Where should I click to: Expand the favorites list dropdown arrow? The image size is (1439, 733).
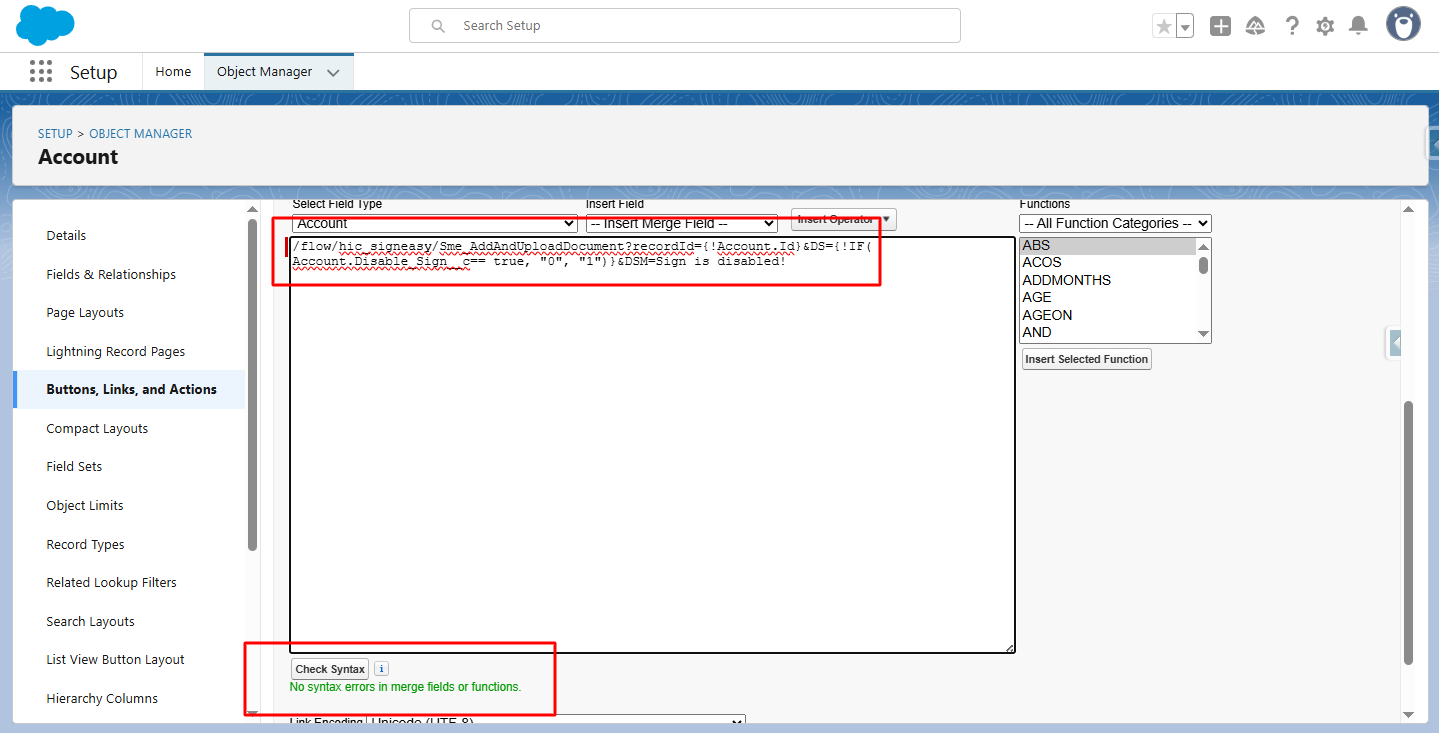(x=1185, y=27)
